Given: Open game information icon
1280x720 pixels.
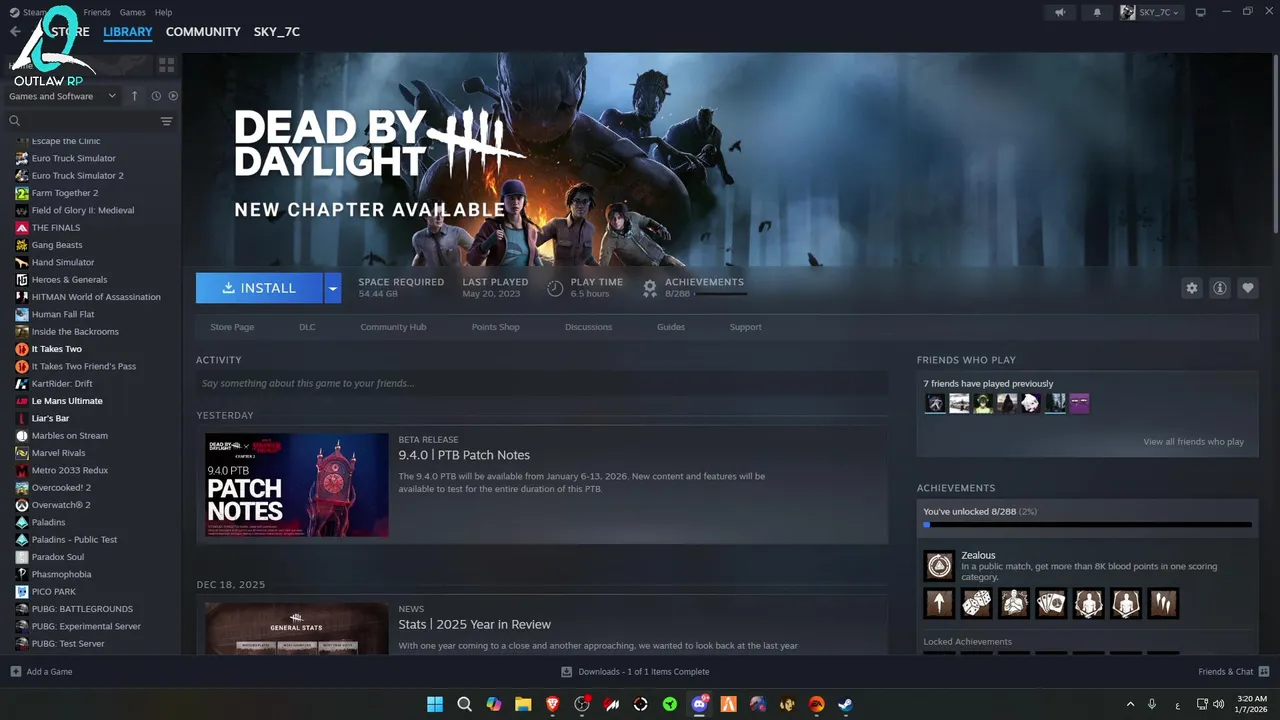Looking at the screenshot, I should pyautogui.click(x=1220, y=288).
